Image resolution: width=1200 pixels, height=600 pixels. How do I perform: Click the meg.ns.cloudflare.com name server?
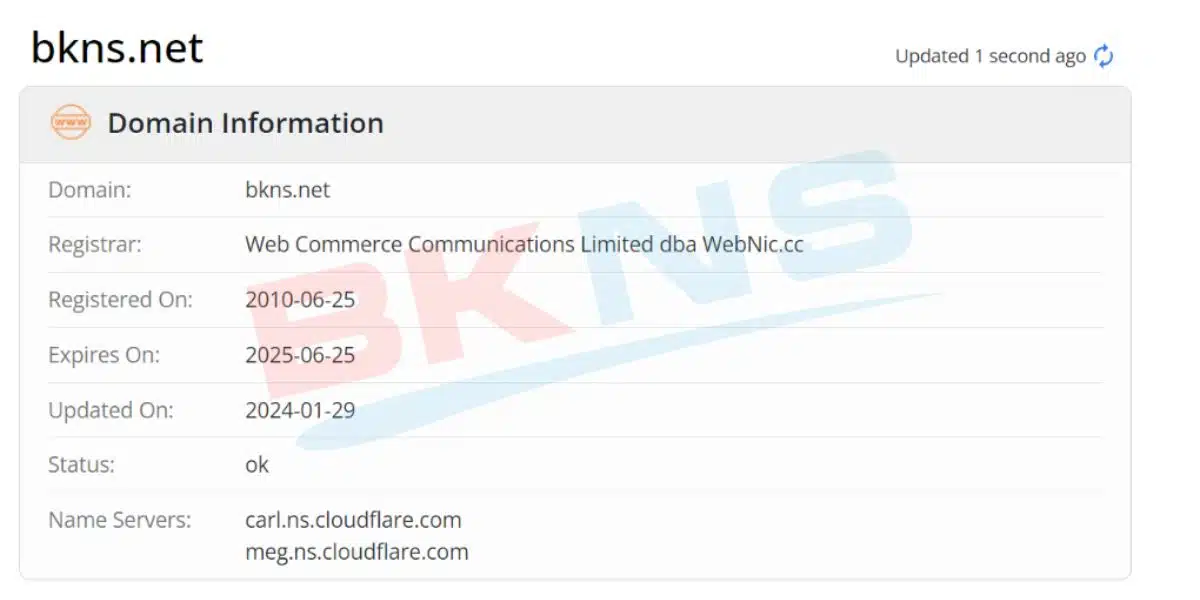pyautogui.click(x=356, y=551)
